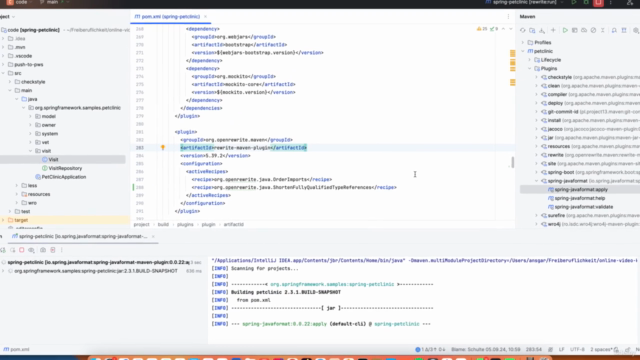
Task: Expand rewrite plugin node
Action: (x=537, y=155)
